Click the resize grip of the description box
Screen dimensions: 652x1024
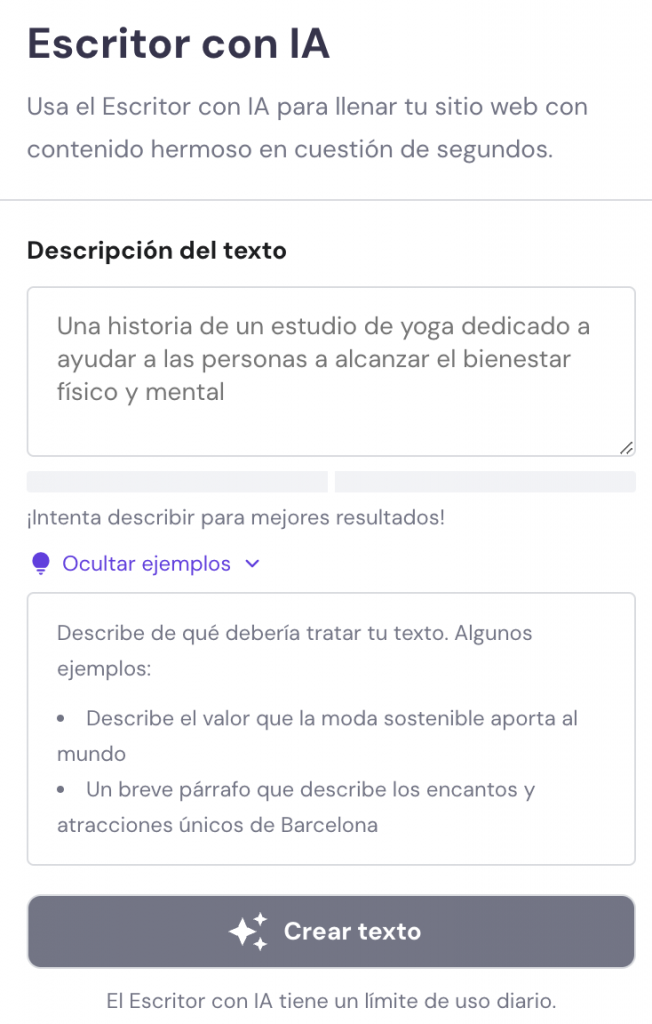point(627,448)
